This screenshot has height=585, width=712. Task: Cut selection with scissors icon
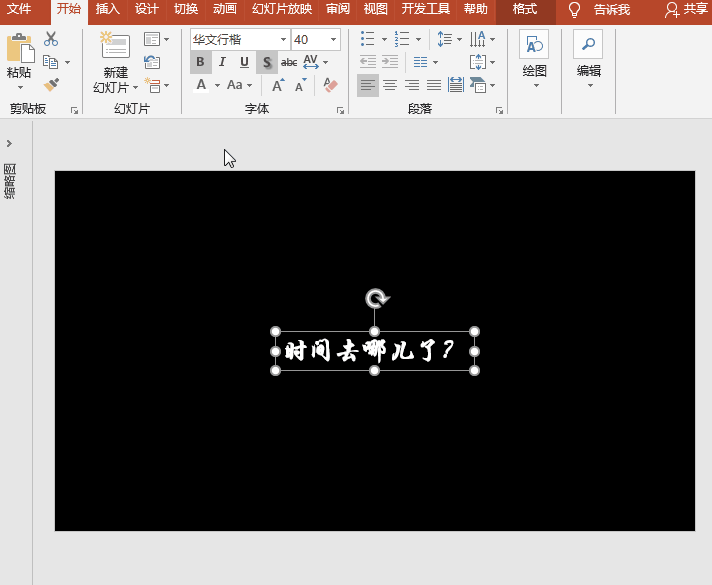click(51, 39)
